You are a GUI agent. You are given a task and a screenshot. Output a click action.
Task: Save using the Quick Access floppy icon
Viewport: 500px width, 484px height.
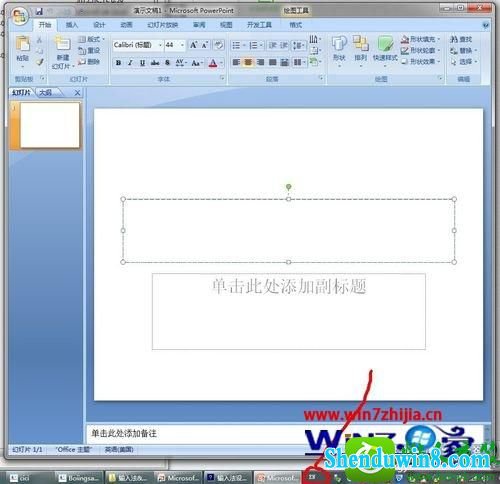39,11
